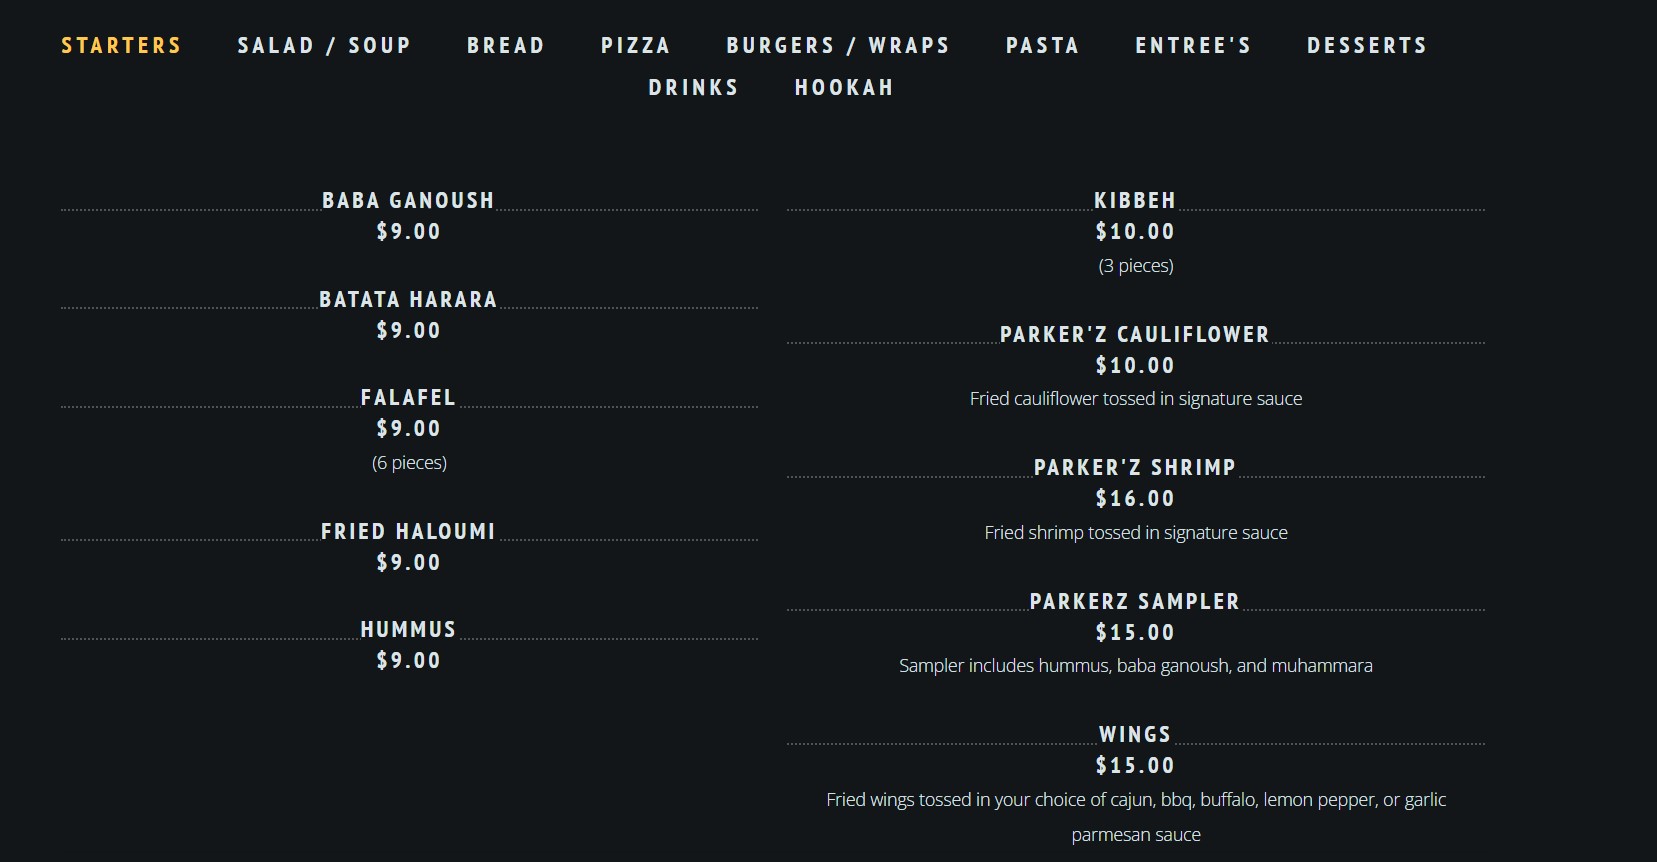The width and height of the screenshot is (1657, 862).
Task: Click the Parker'z Cauliflower heading
Action: tap(1135, 335)
